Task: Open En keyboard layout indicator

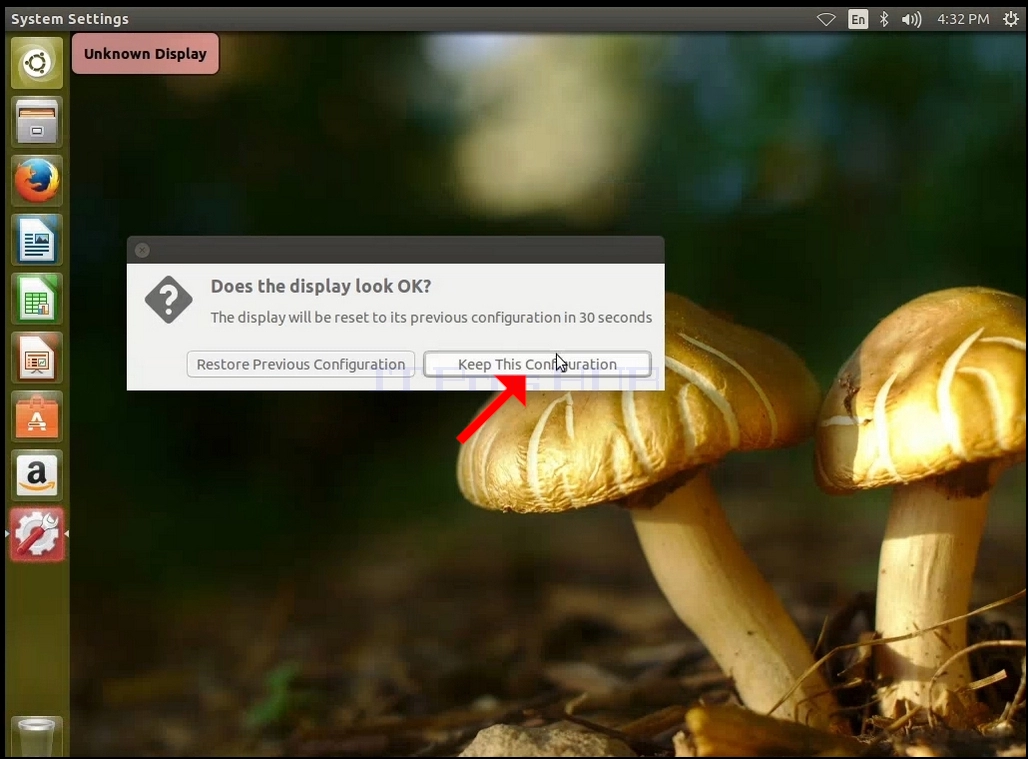Action: pos(858,20)
